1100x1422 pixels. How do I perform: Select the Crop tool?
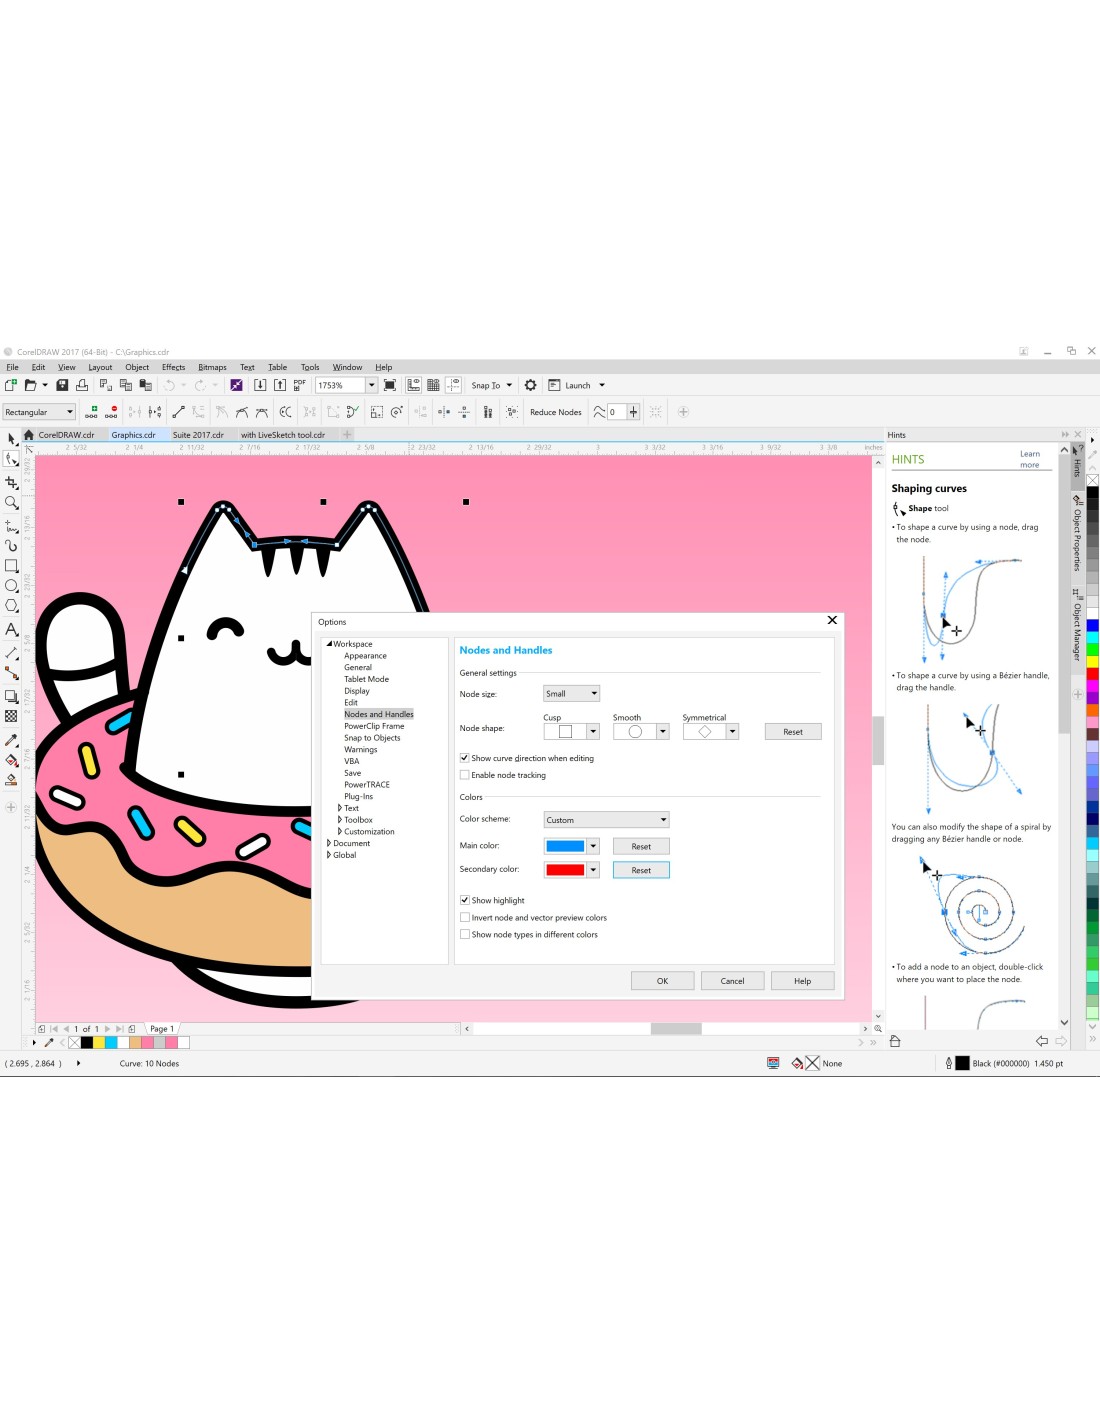pyautogui.click(x=11, y=482)
